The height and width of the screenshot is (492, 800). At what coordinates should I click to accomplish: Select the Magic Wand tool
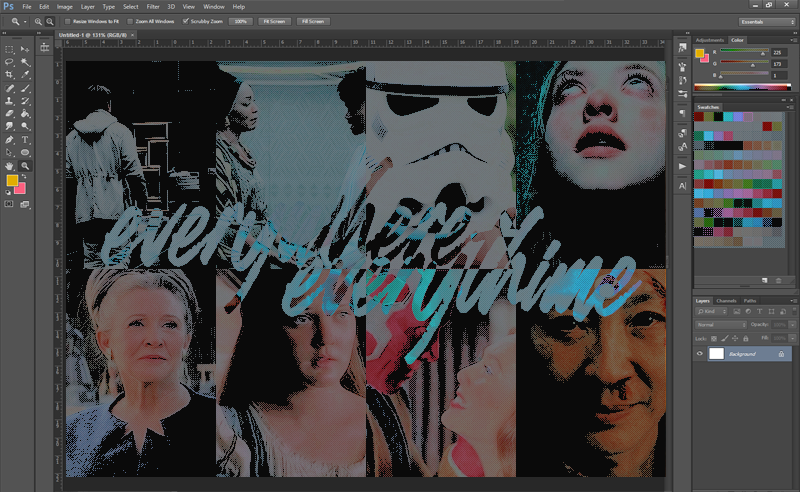(24, 62)
